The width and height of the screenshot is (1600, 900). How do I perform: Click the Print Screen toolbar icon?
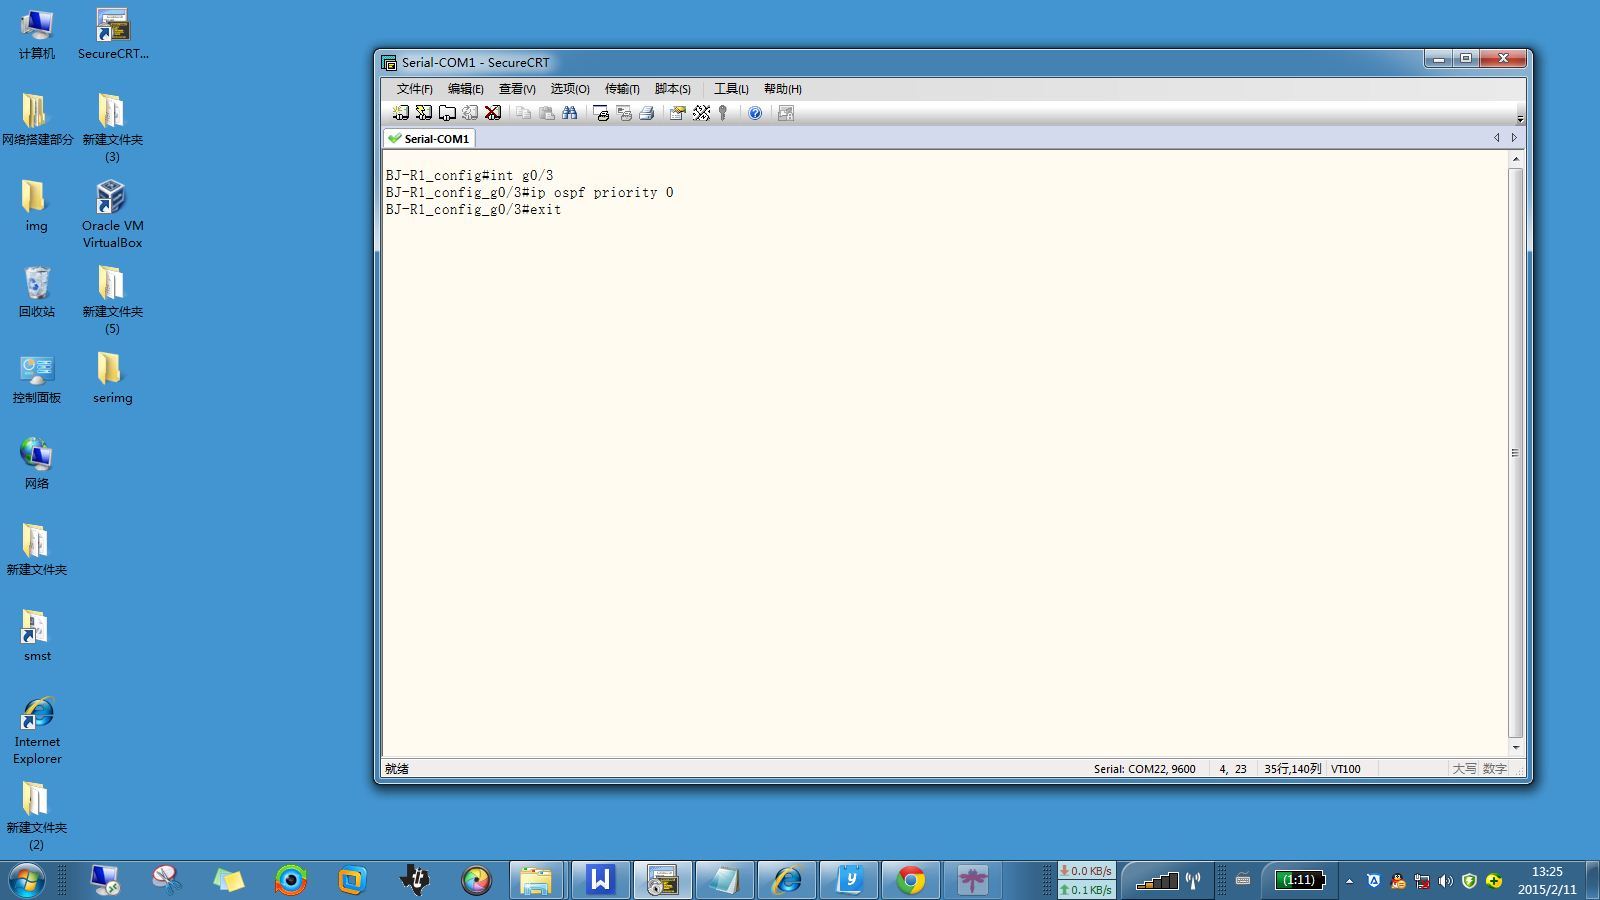tap(601, 113)
